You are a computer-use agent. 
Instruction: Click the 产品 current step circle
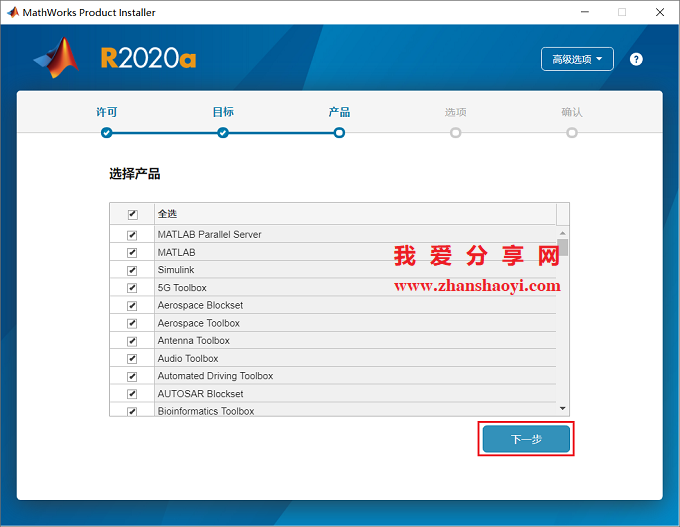tap(339, 133)
